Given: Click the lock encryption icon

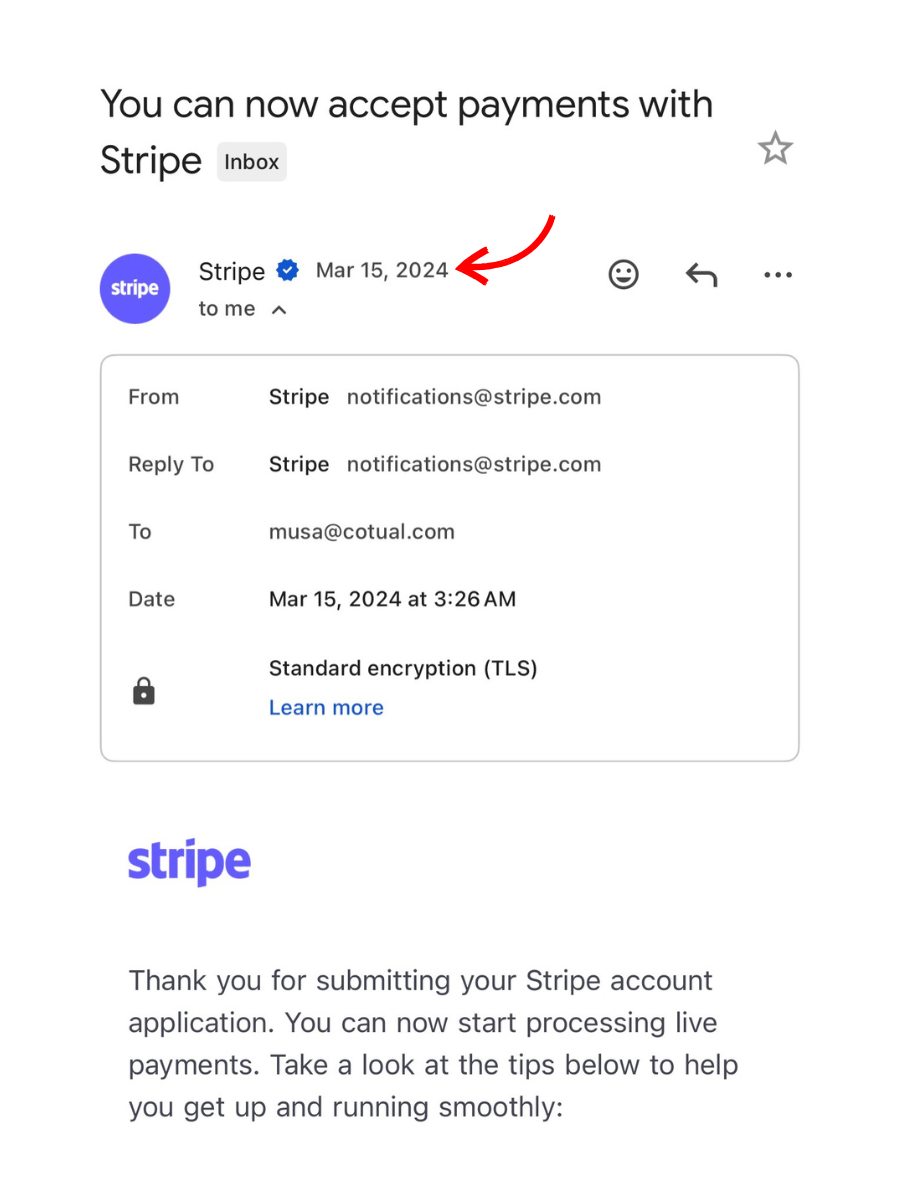Looking at the screenshot, I should 144,691.
